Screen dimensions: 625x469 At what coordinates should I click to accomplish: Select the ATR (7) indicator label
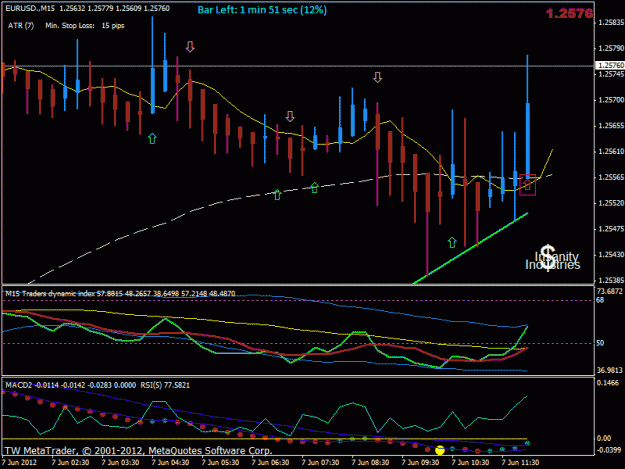(21, 26)
